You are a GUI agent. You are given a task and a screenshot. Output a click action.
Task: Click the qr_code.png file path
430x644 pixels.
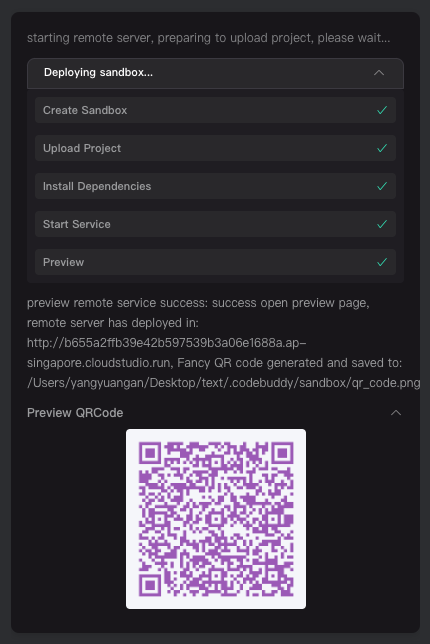pos(223,383)
